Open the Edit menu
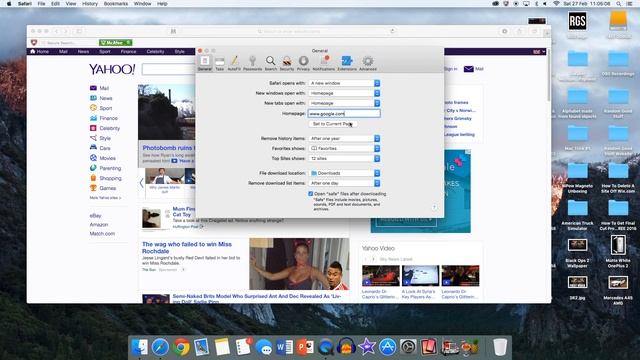This screenshot has height=360, width=640. (x=55, y=4)
